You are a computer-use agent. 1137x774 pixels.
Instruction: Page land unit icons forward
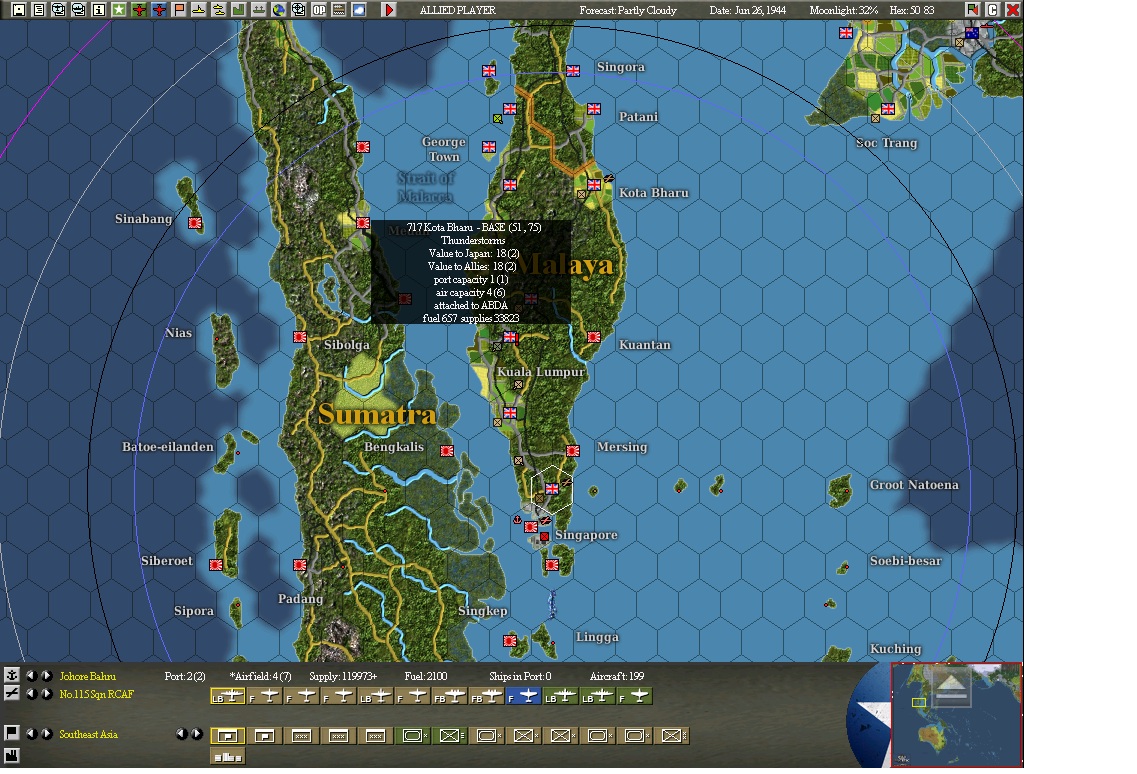coord(197,733)
